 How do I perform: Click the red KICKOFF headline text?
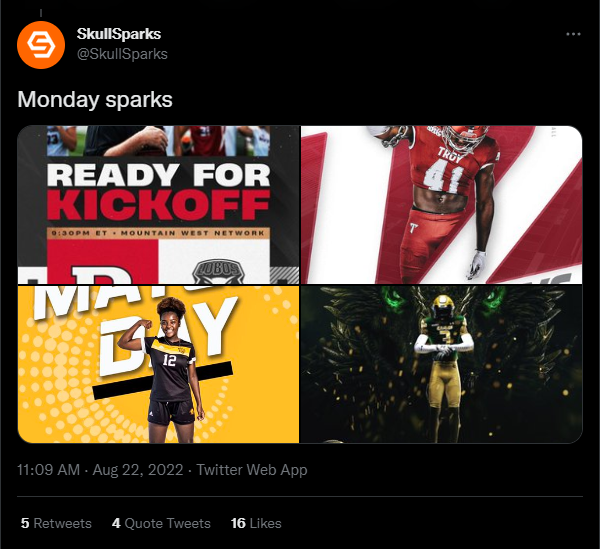click(x=158, y=205)
